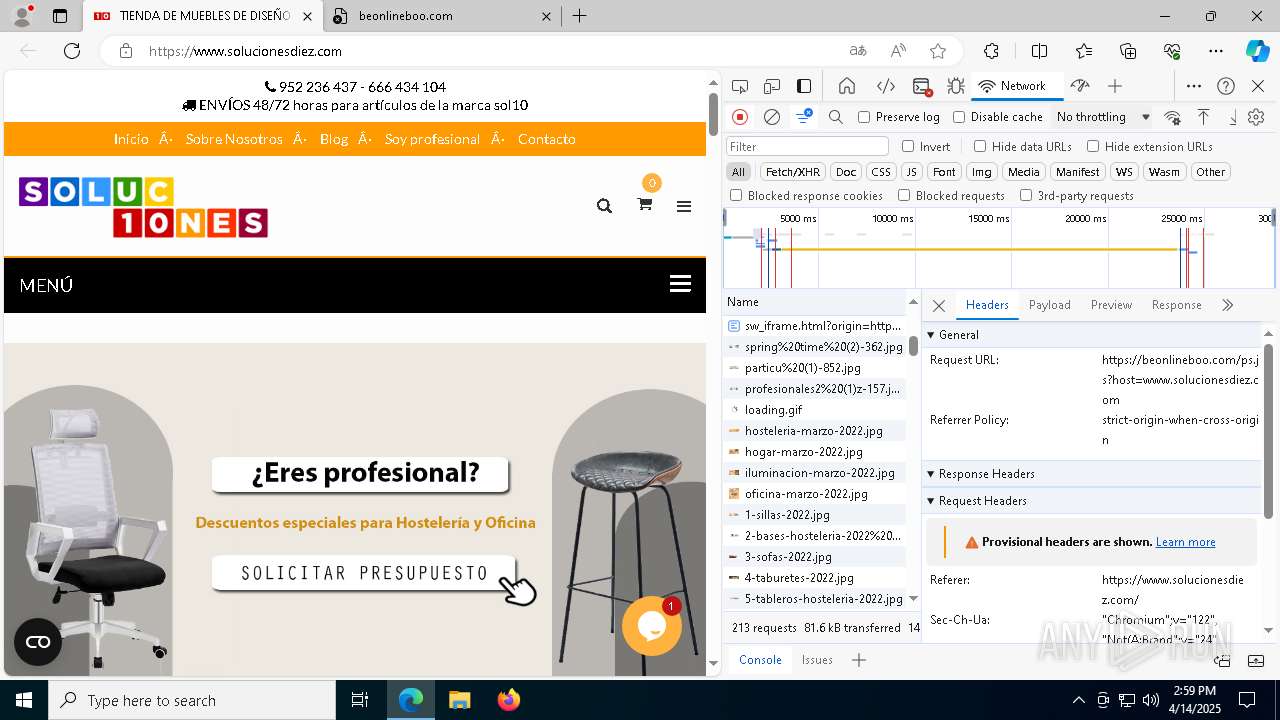Open the Inspect element tool in DevTools
This screenshot has width=1280, height=720.
tap(740, 86)
